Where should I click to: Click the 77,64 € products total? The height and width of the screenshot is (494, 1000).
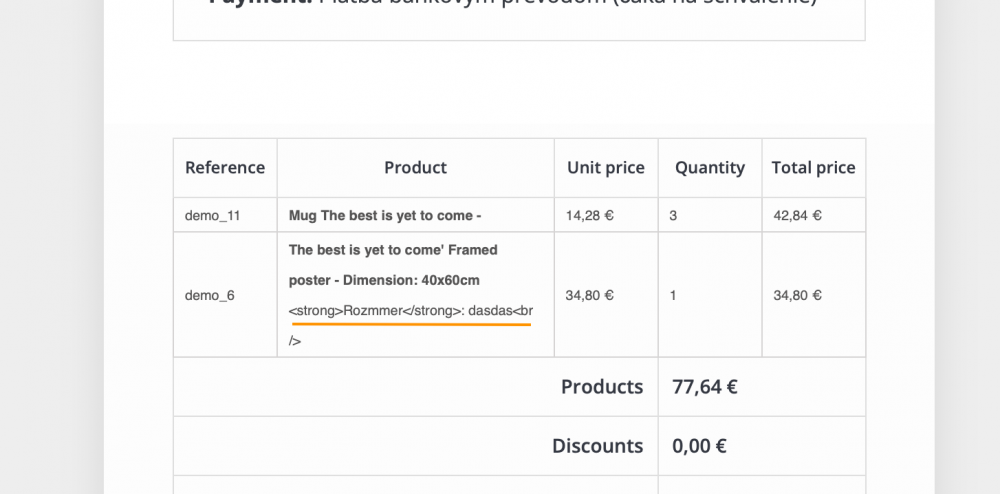[x=705, y=387]
